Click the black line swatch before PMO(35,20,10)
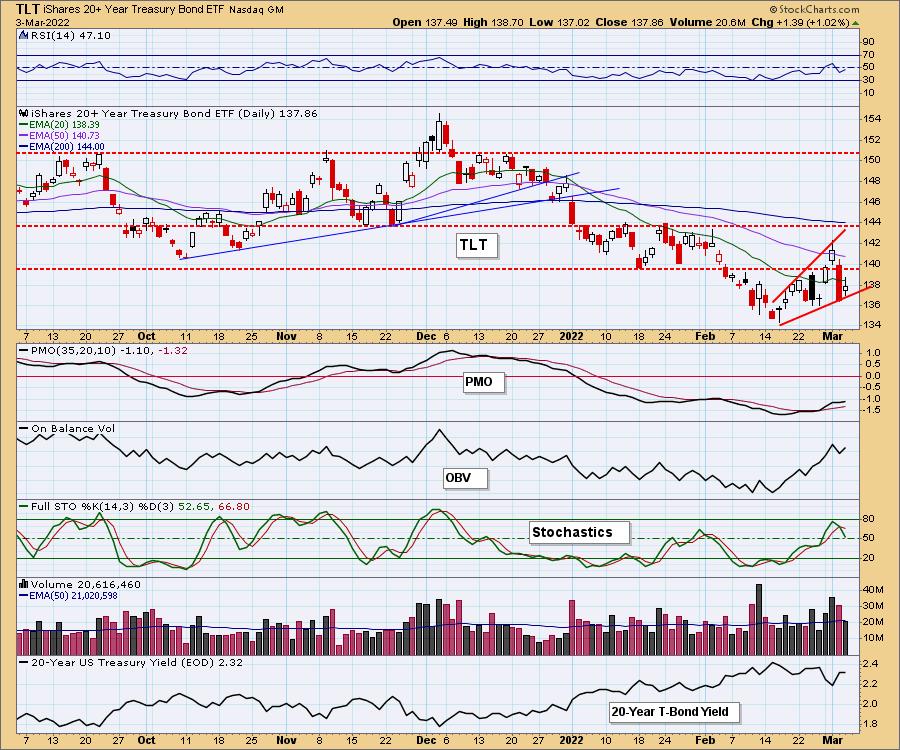 point(24,351)
